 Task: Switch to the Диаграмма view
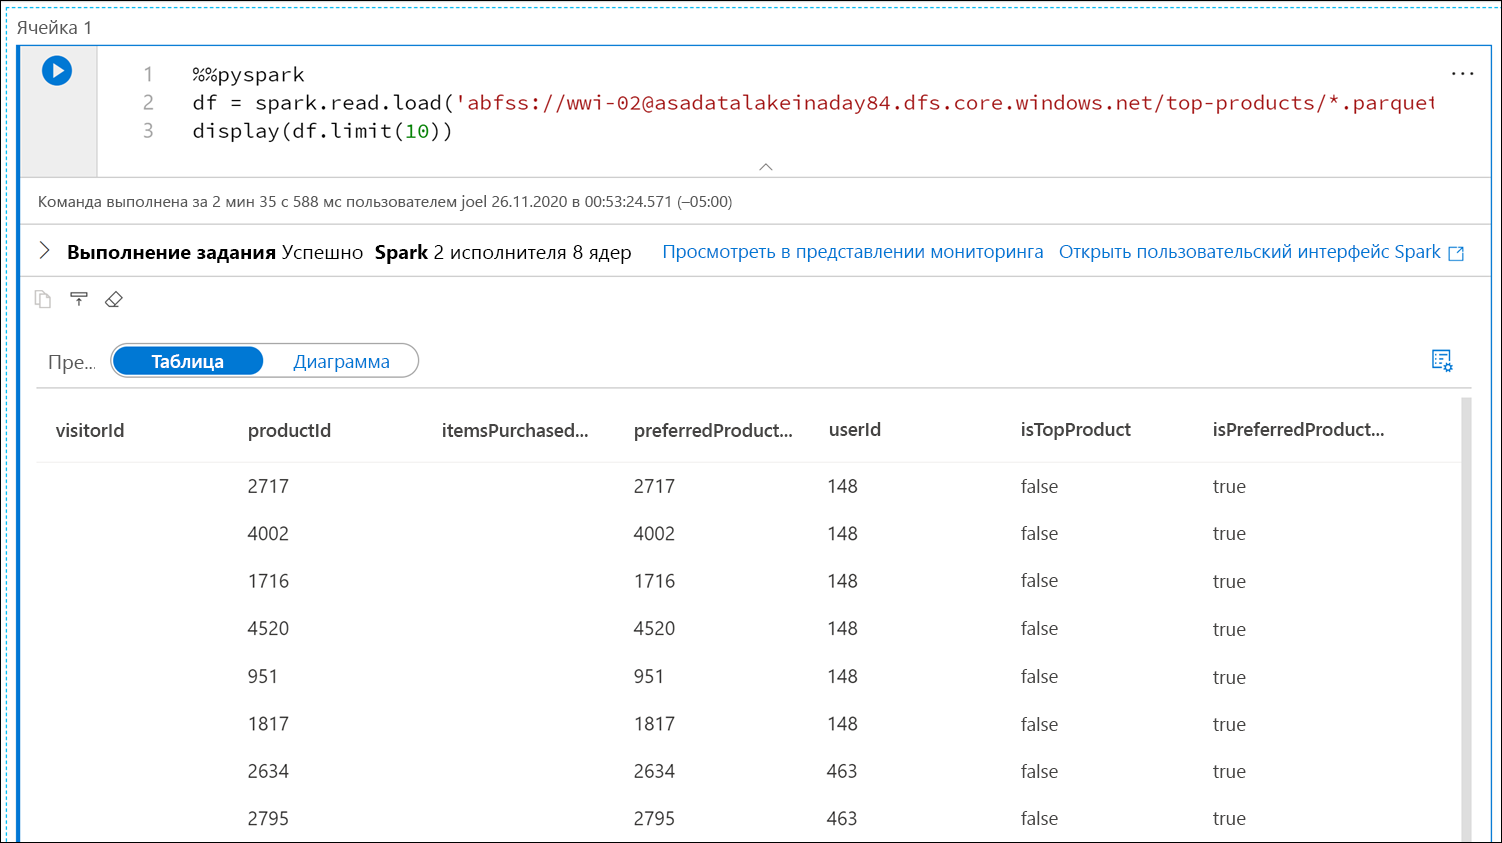(x=341, y=361)
